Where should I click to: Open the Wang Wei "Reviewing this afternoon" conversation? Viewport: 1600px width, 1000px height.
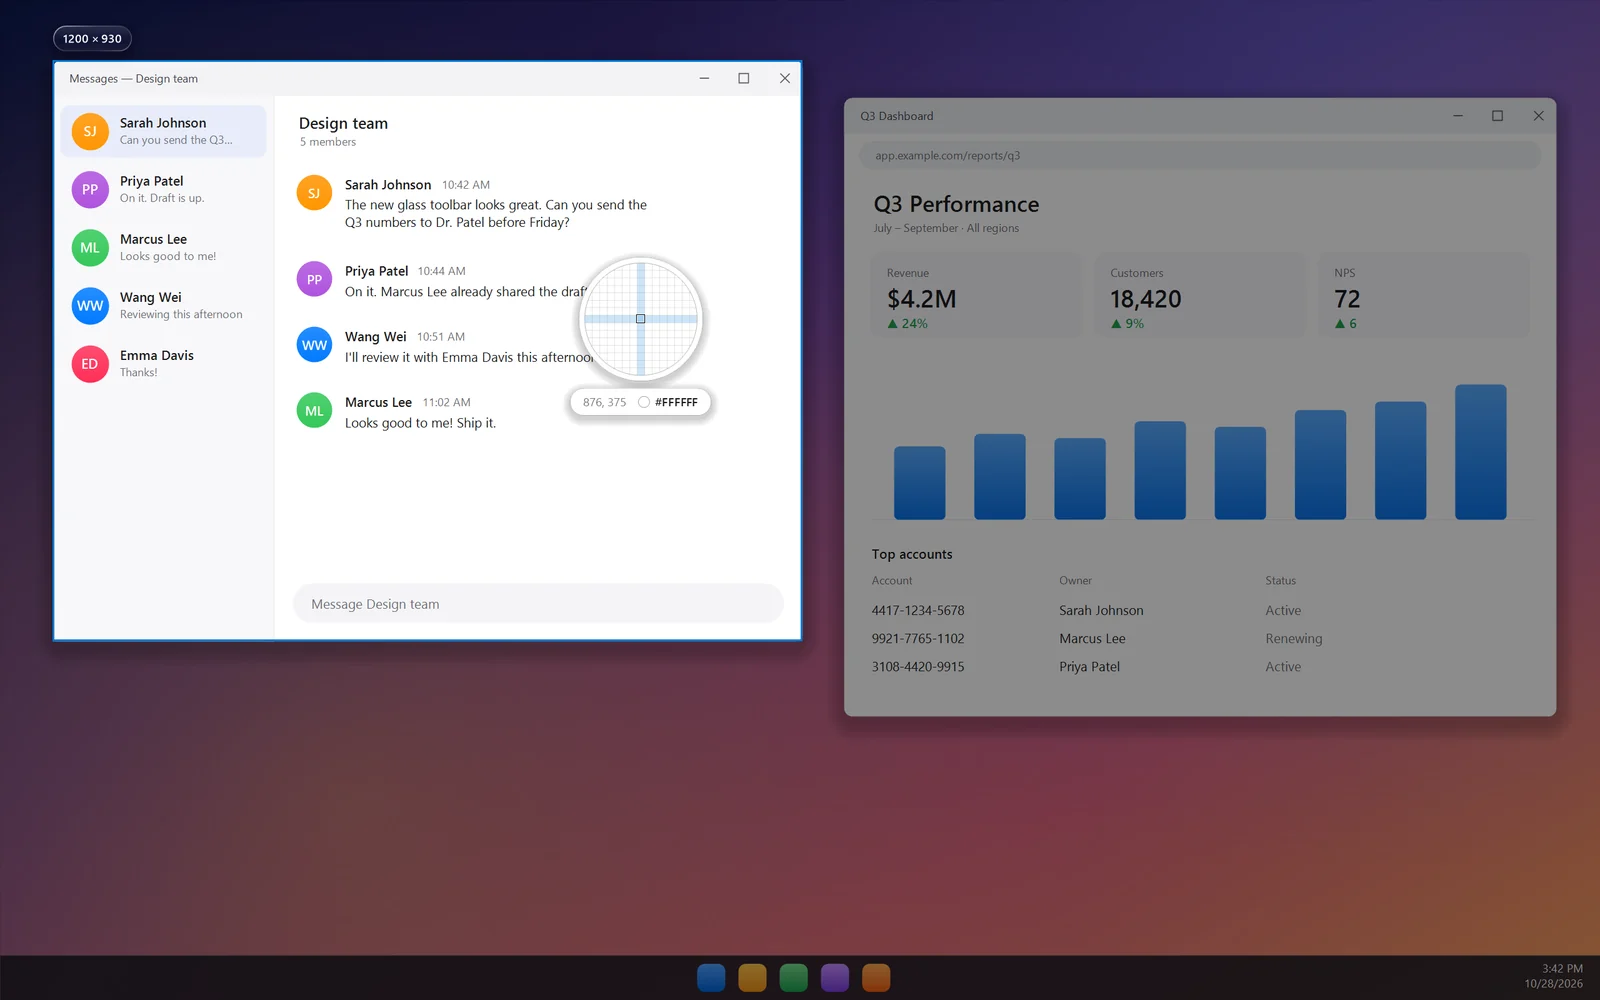164,305
